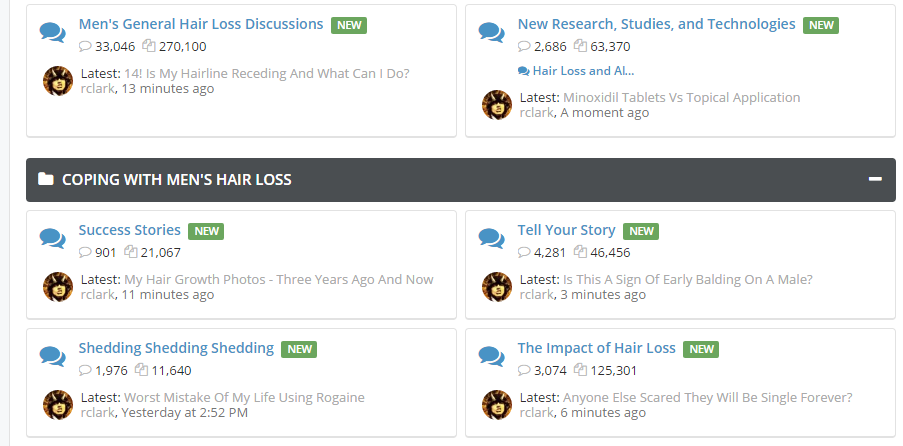Viewport: 903px width, 446px height.
Task: Open latest thread Minoxidil Tablets Vs Topical Application
Action: pyautogui.click(x=681, y=98)
